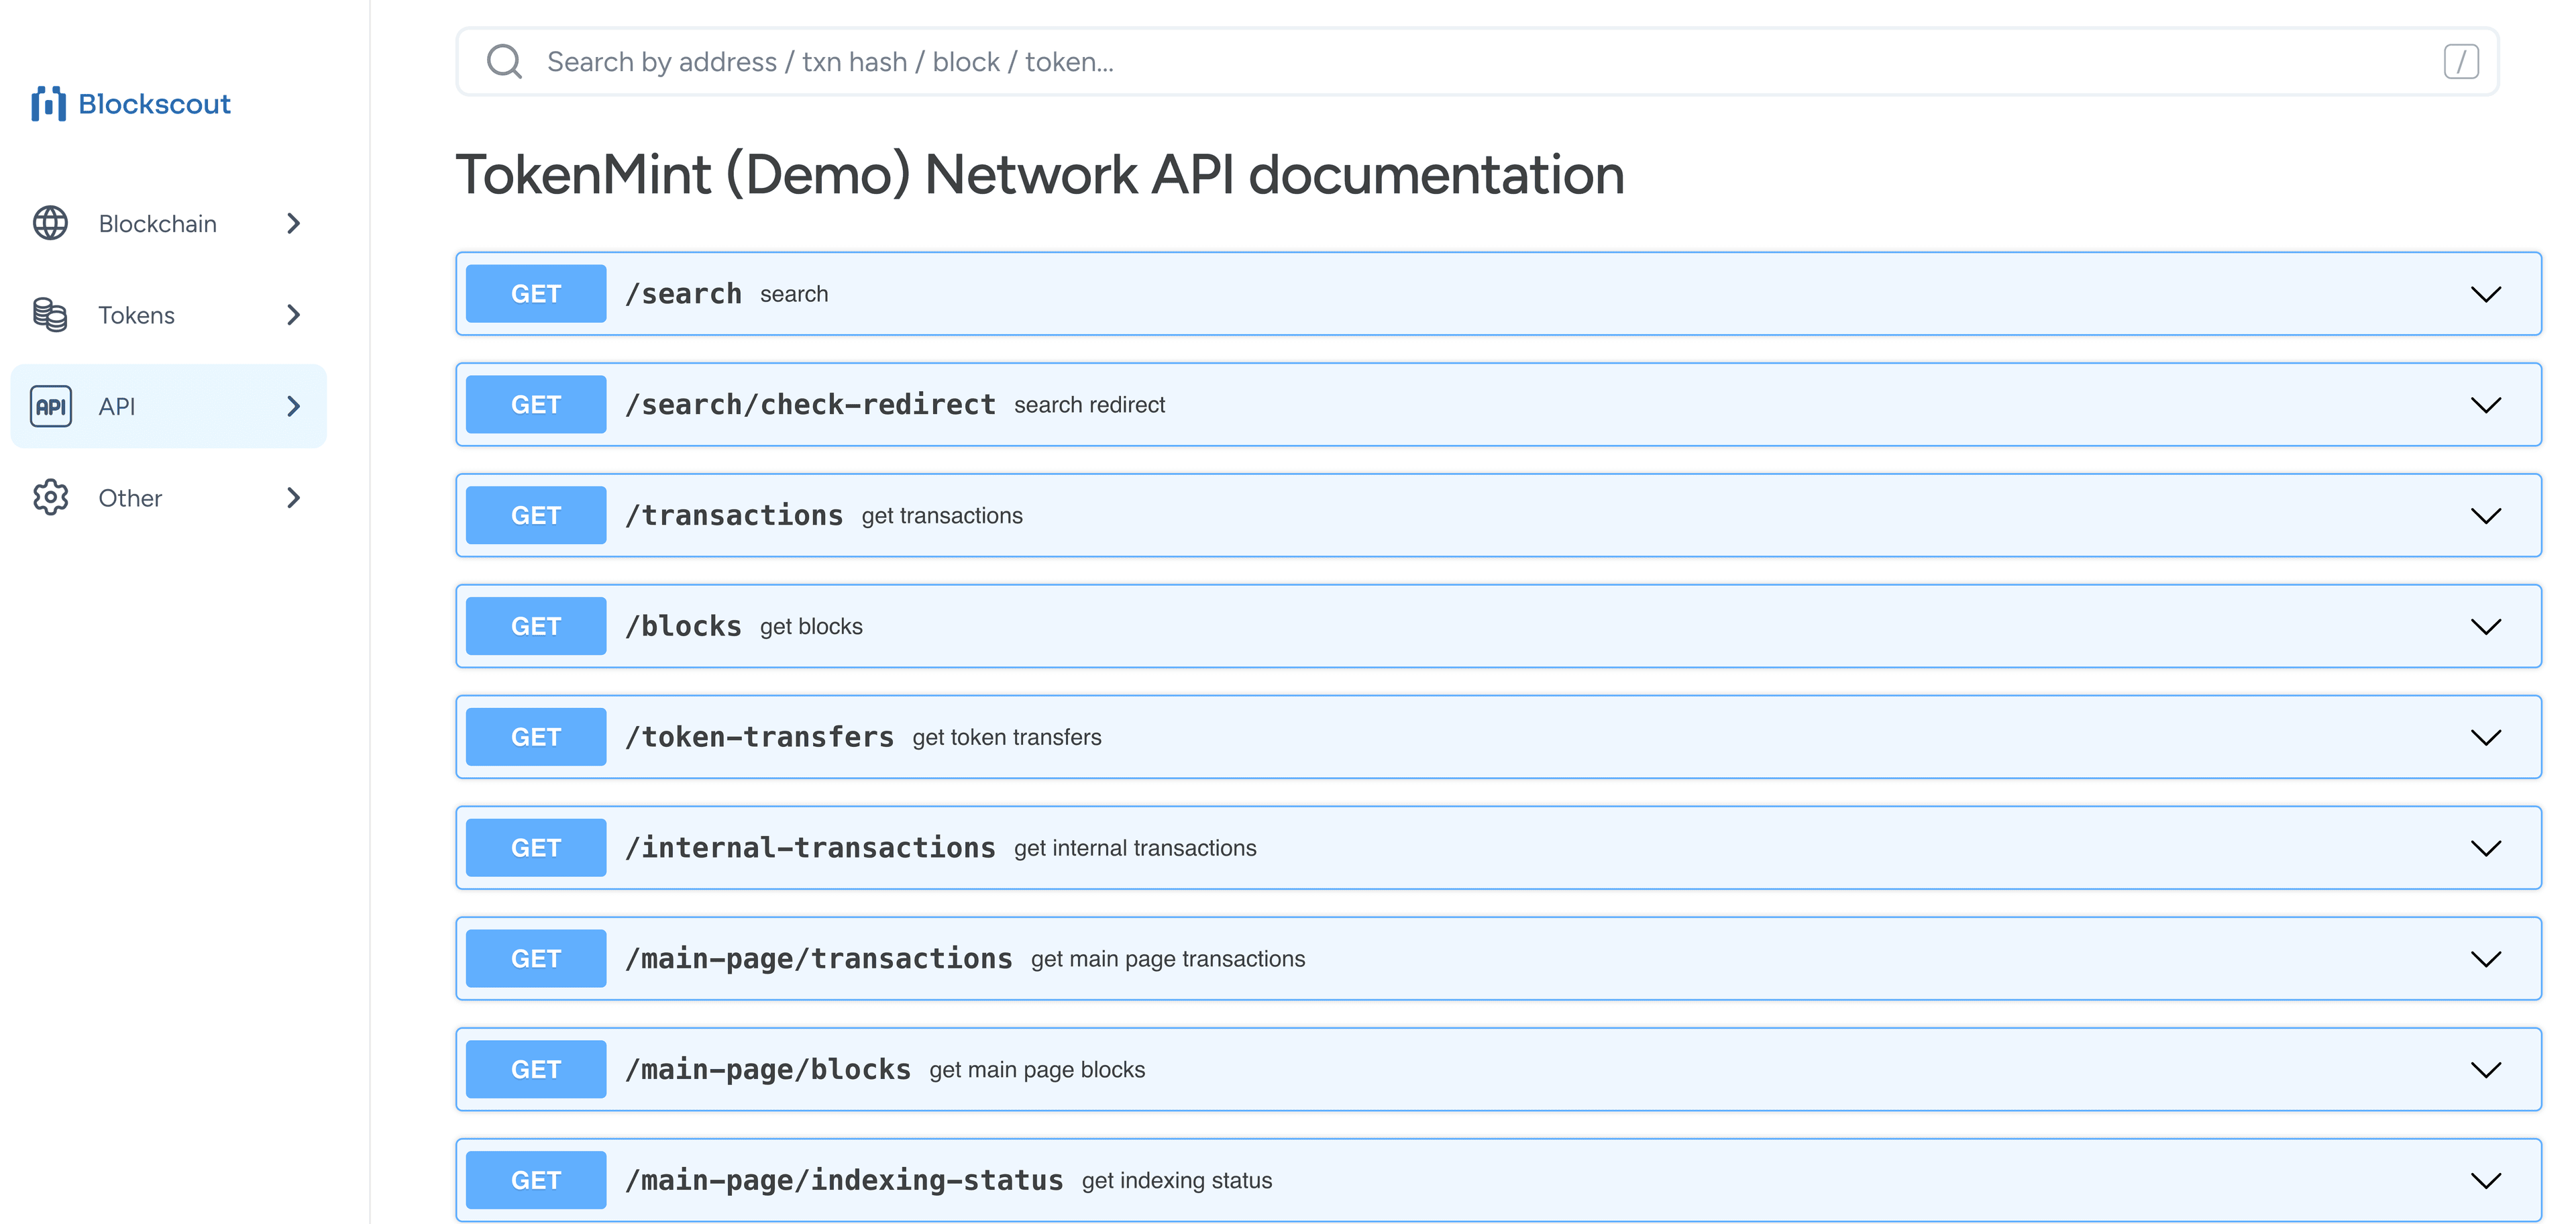
Task: Click the API sidebar icon
Action: coord(50,406)
